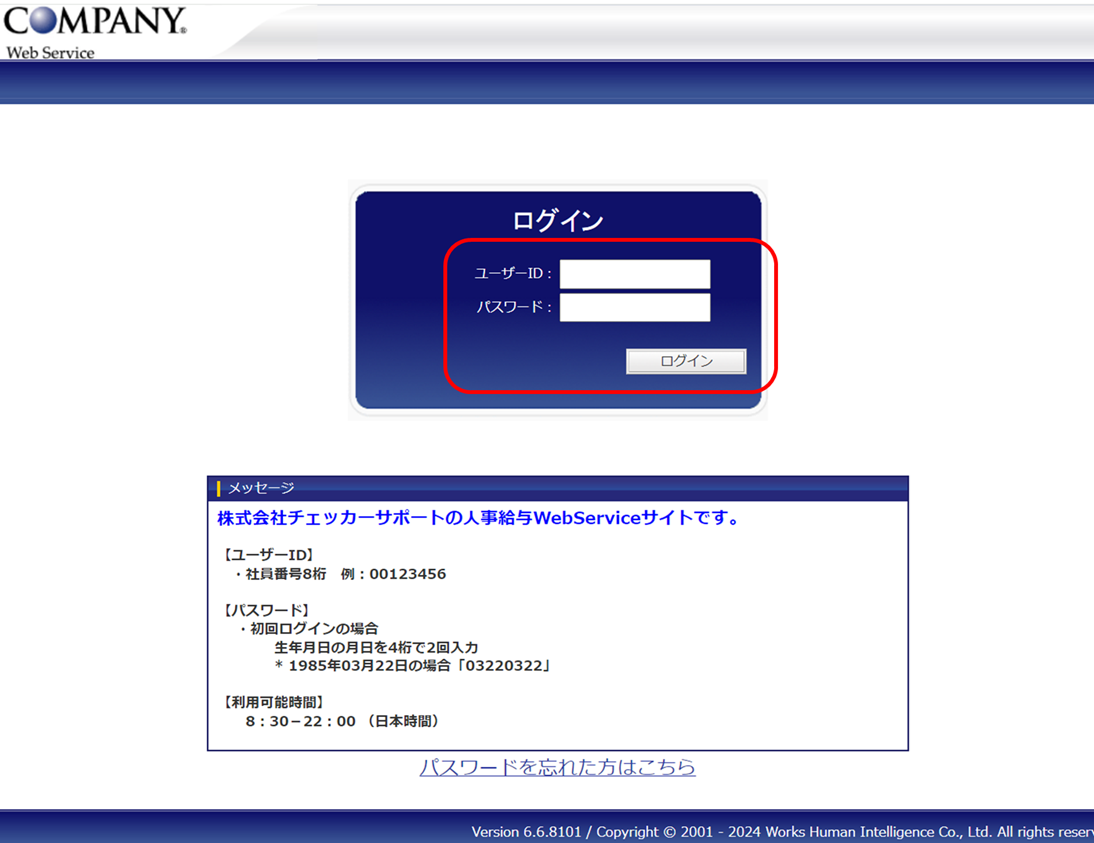The width and height of the screenshot is (1094, 843).
Task: Focus the ユーザーID input field
Action: (x=634, y=274)
